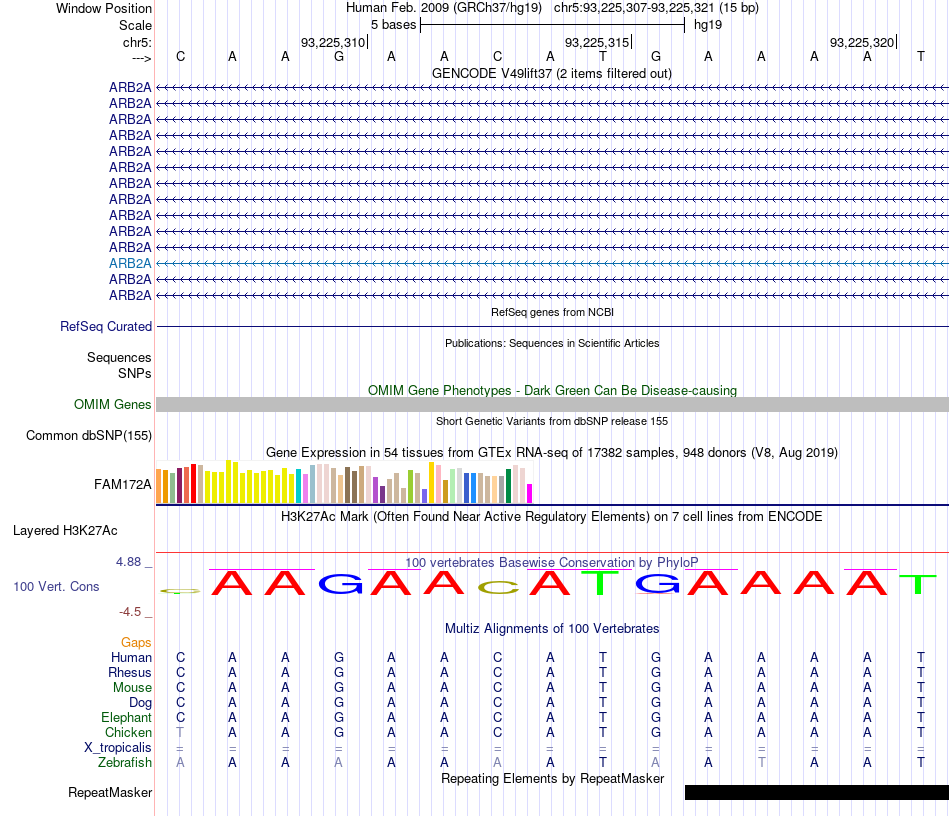Open the H3K27Ac Mark ENCODE track title
Viewport: 950px width, 816px height.
coord(552,517)
